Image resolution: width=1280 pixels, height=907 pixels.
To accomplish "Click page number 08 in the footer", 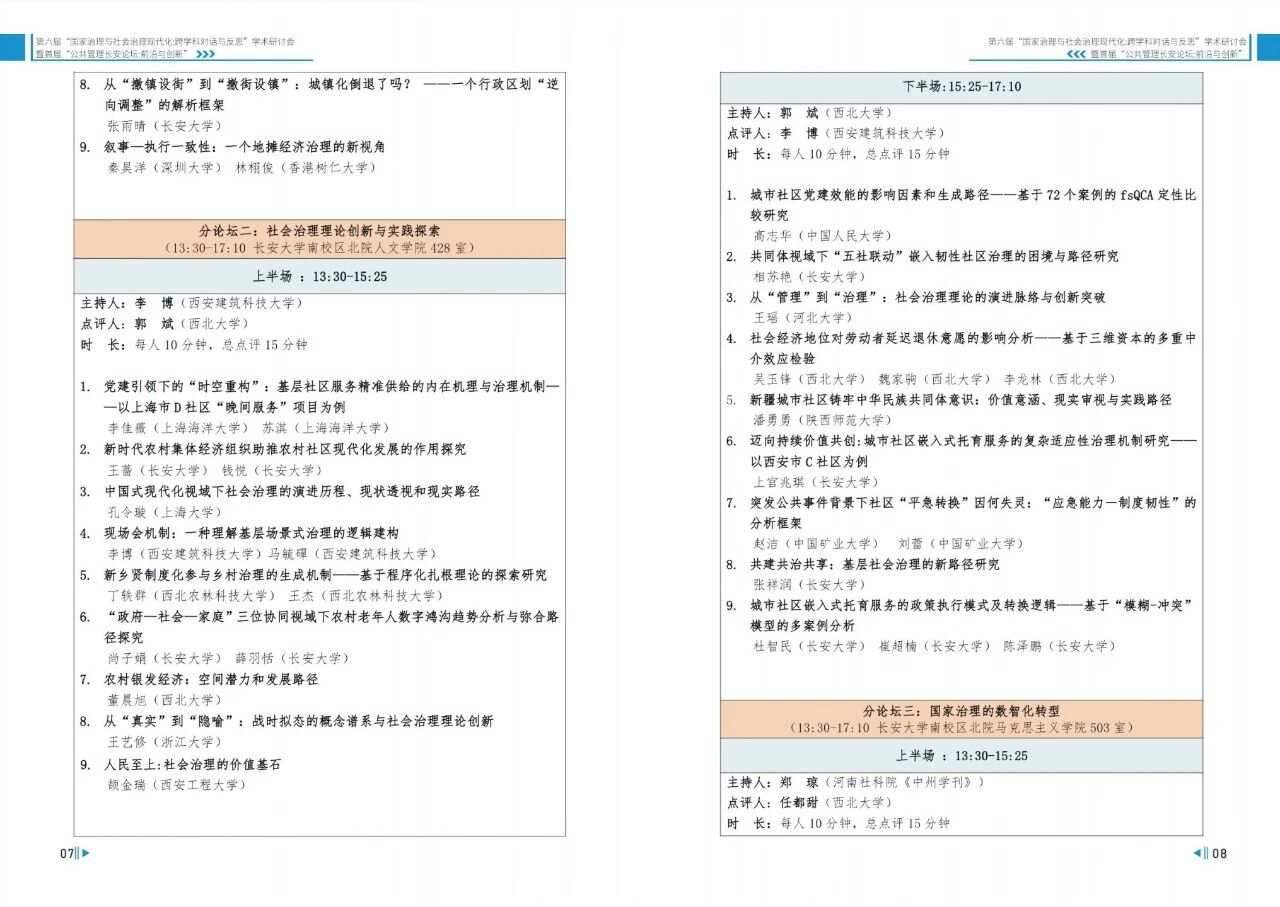I will (1219, 853).
